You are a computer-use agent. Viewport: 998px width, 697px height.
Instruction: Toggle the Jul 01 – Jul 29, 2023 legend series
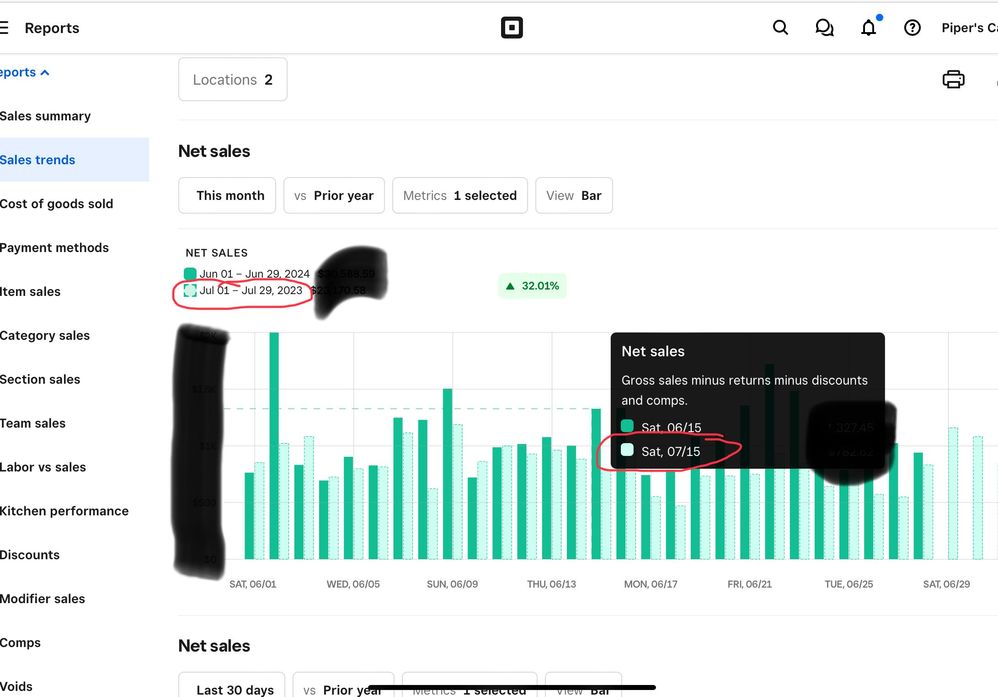190,291
